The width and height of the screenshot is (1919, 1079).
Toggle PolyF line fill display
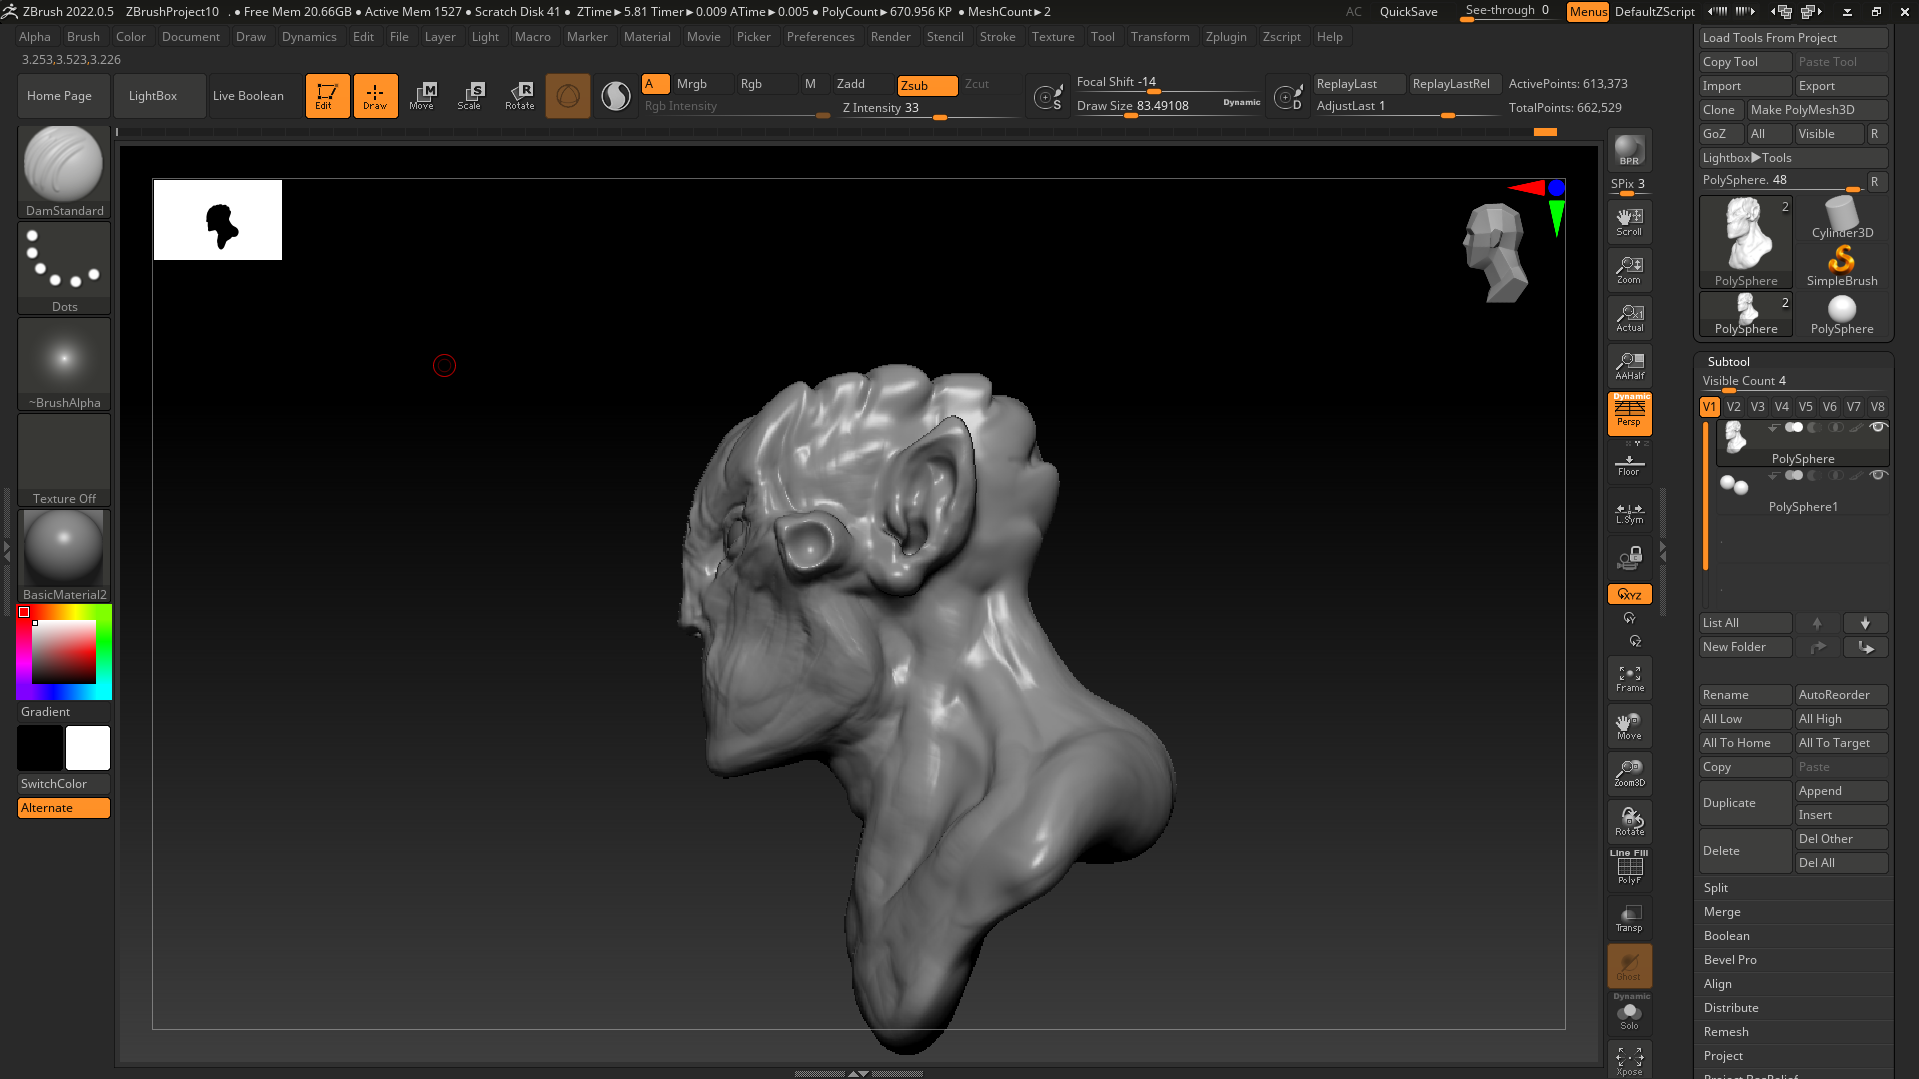(1629, 868)
